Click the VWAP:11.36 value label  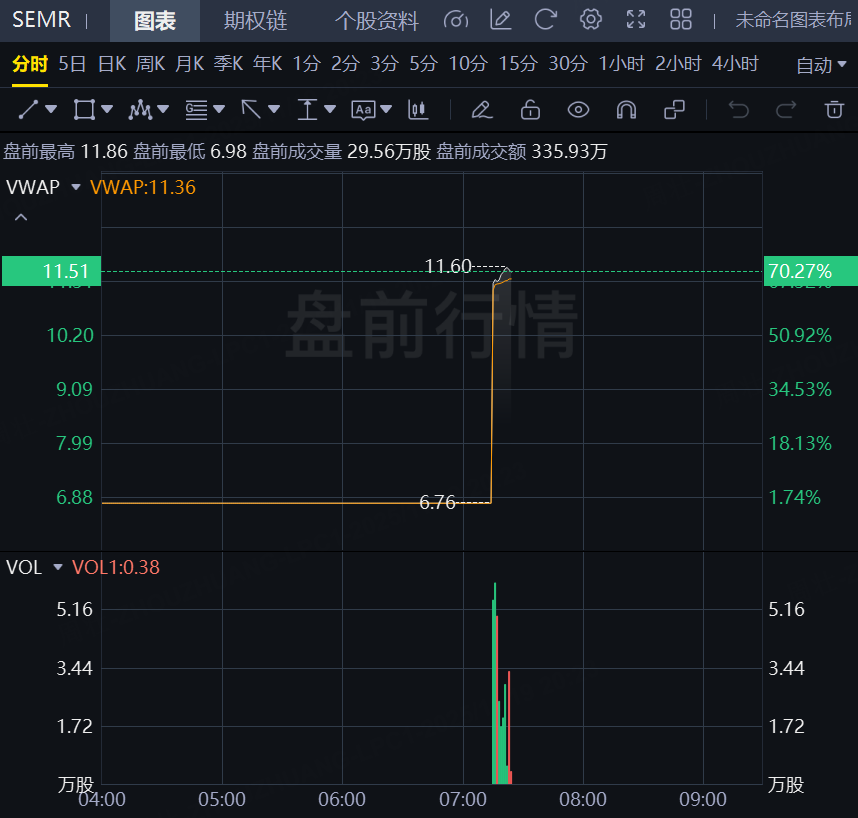pyautogui.click(x=143, y=187)
